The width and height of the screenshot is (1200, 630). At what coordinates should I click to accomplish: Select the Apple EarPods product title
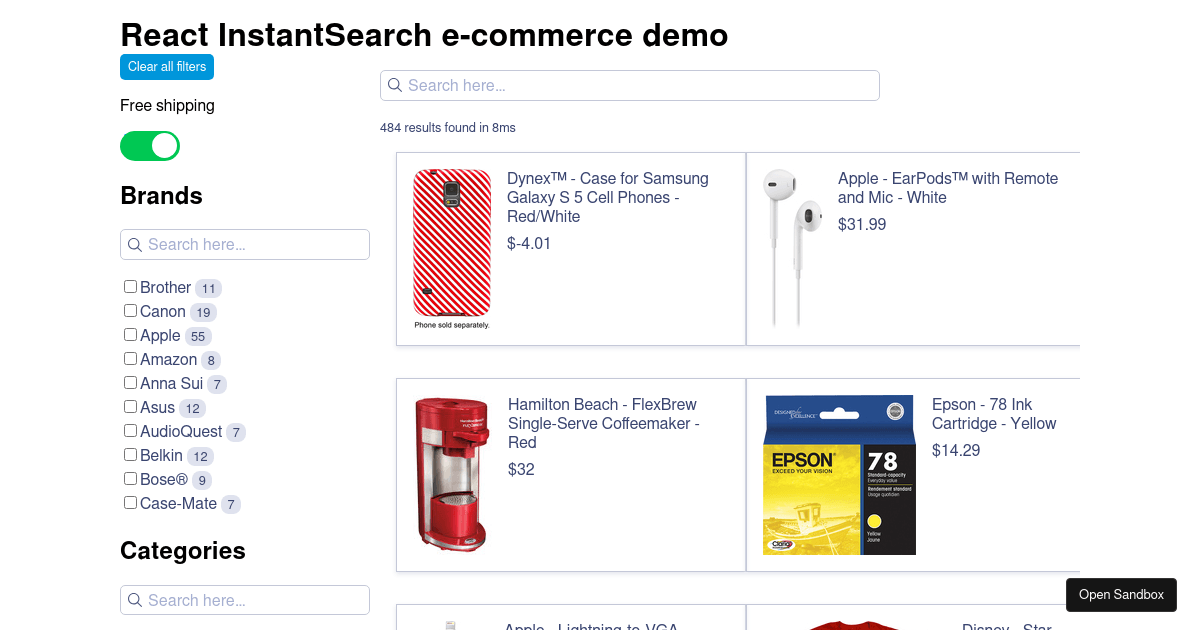(x=947, y=188)
